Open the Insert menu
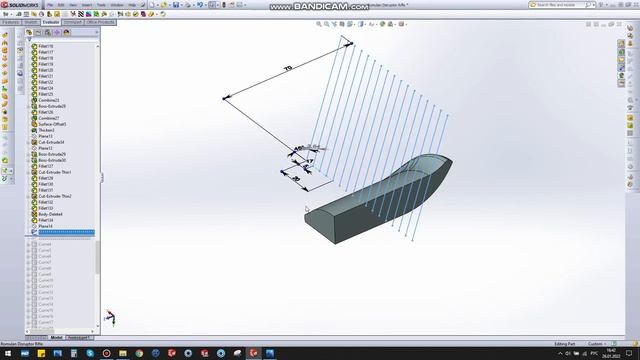 (87, 5)
